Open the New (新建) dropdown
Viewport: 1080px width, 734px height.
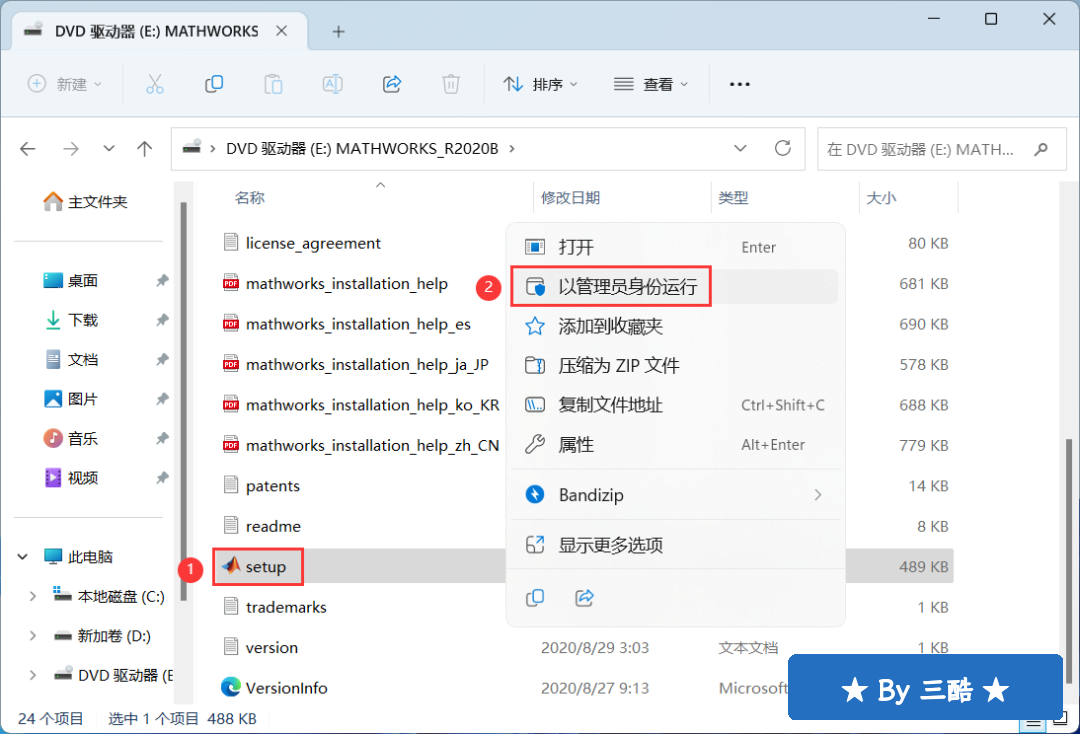(x=65, y=84)
